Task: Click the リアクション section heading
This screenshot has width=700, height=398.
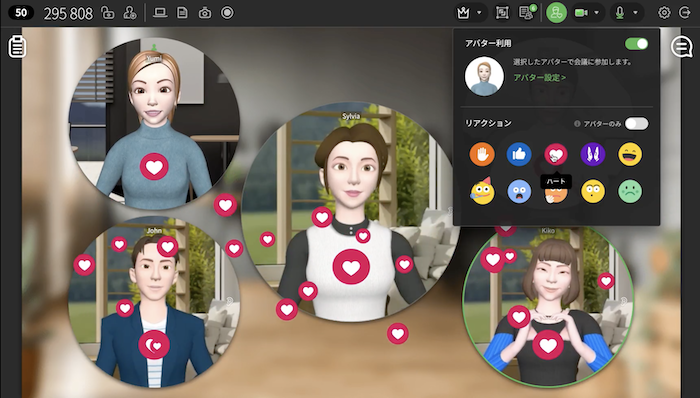Action: coord(488,123)
